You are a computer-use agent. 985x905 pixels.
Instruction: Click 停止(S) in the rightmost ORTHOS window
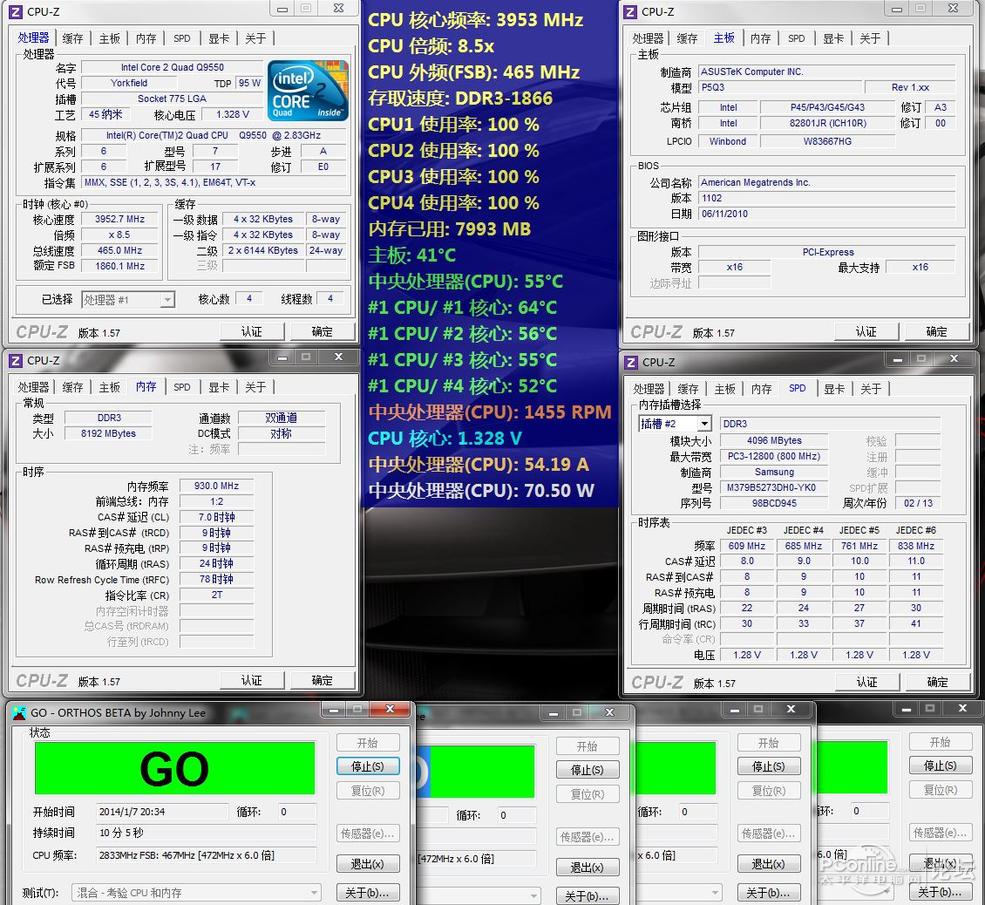[x=940, y=766]
